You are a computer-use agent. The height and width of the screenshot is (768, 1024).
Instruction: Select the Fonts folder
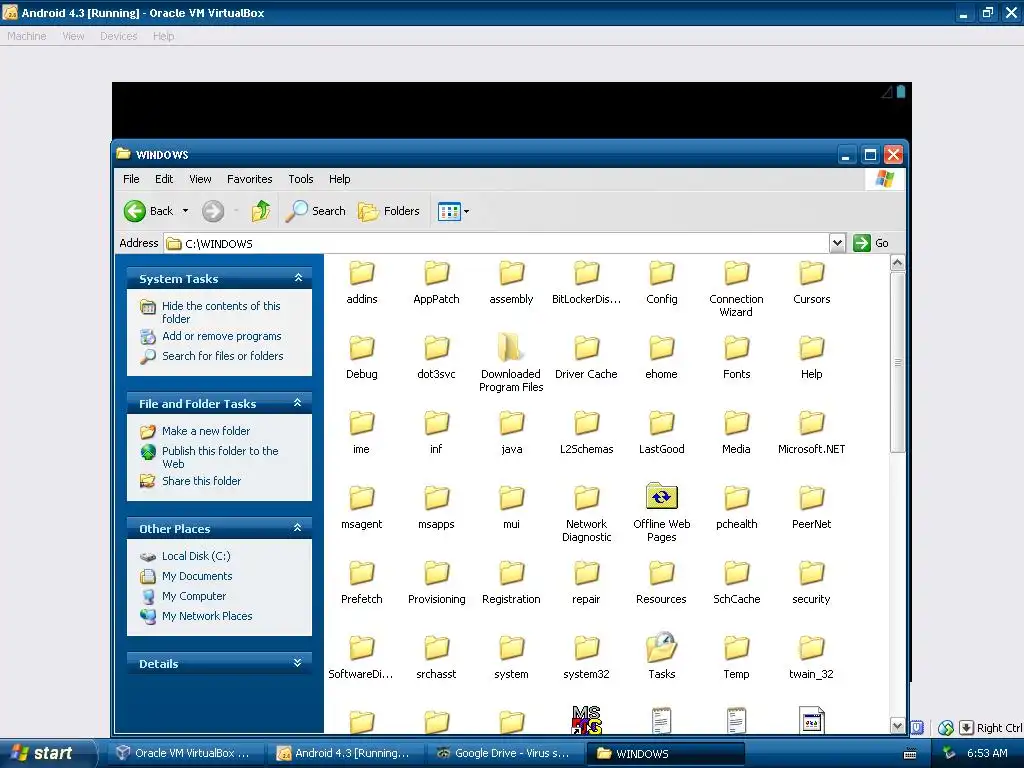737,358
